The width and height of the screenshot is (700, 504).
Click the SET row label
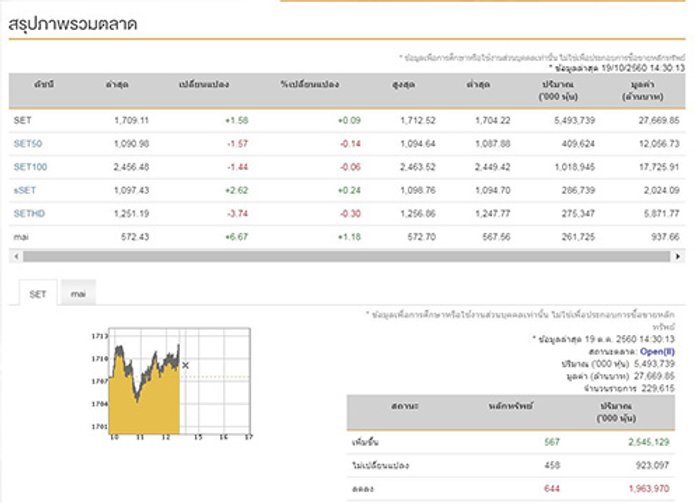point(22,121)
